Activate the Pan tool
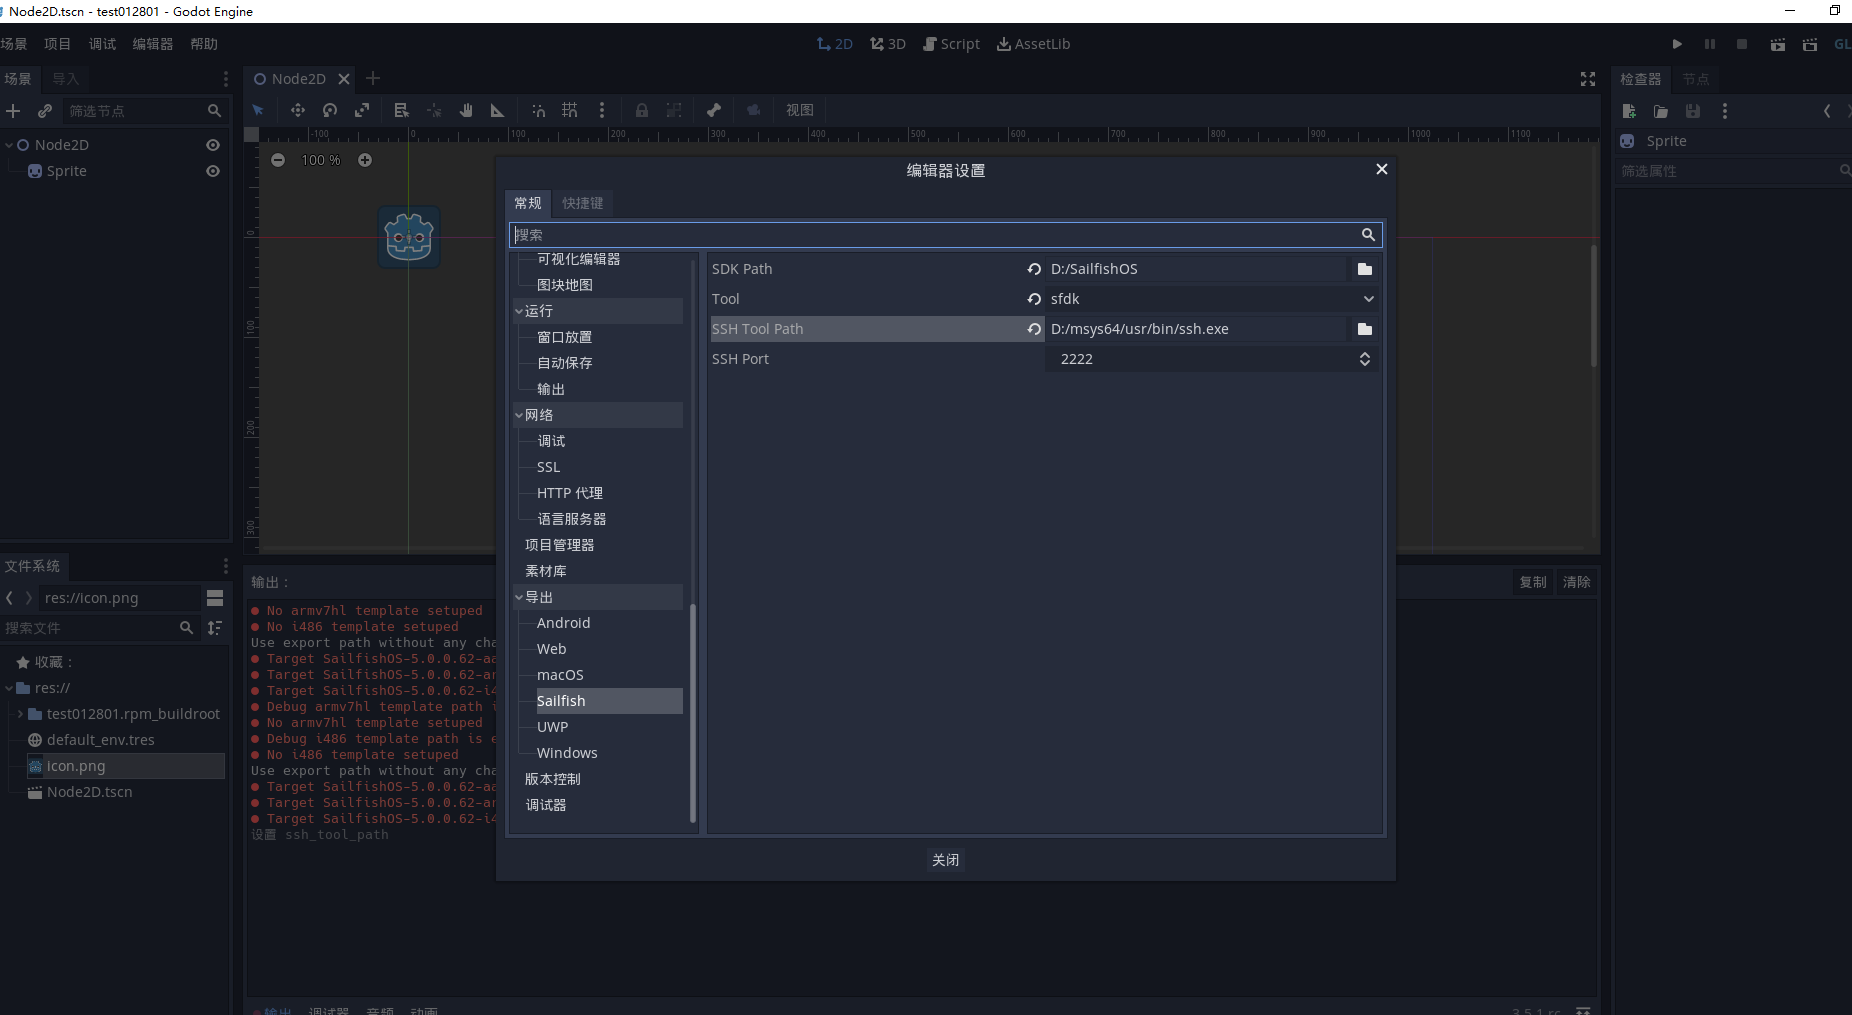The image size is (1852, 1015). (x=467, y=110)
